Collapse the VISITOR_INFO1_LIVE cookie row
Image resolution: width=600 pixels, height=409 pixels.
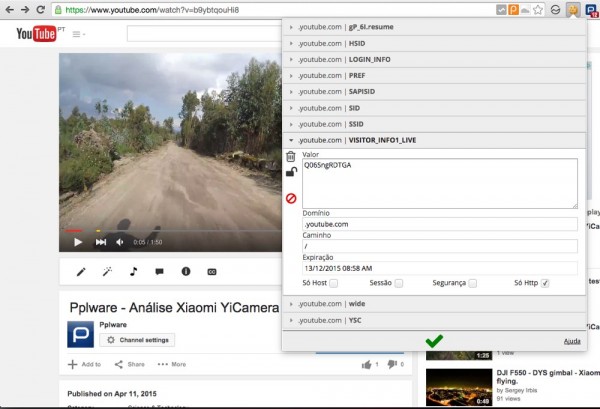click(434, 140)
